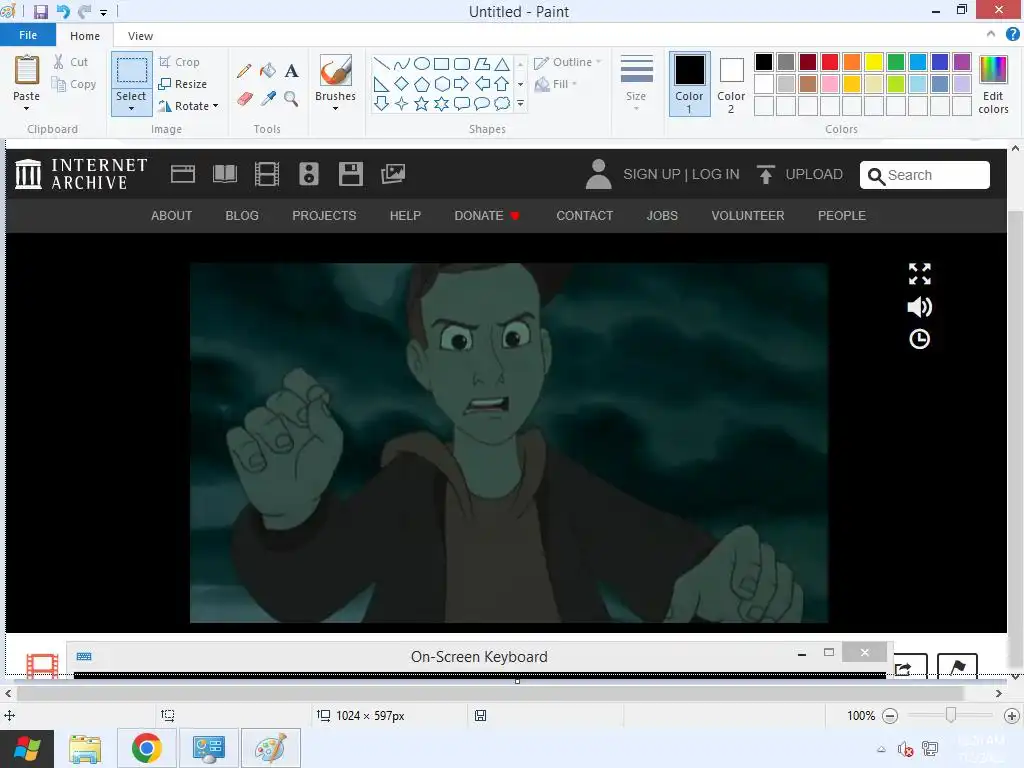The height and width of the screenshot is (768, 1024).
Task: Click the horizontal scrollbar right arrow
Action: point(999,693)
